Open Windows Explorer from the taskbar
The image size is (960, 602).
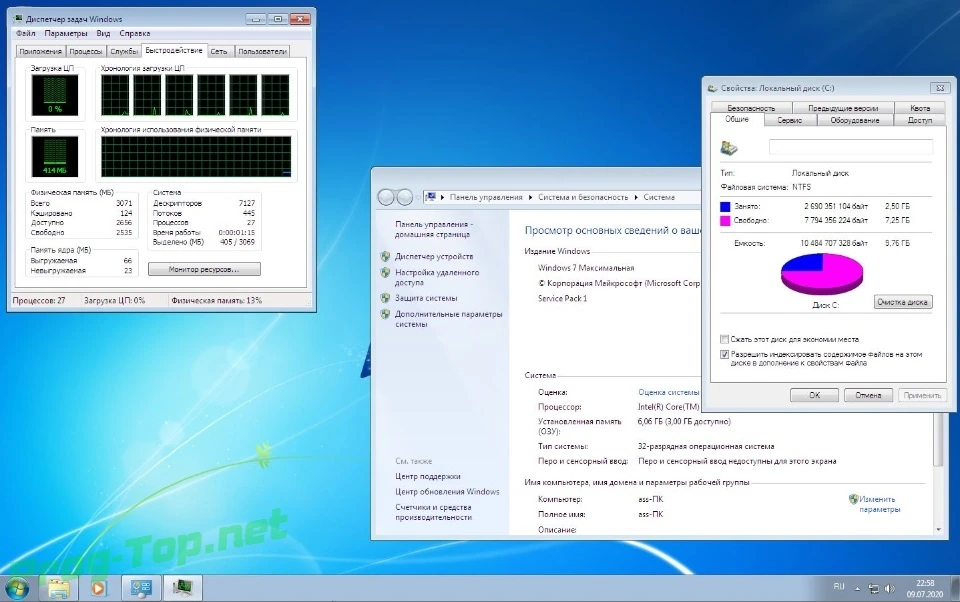59,589
